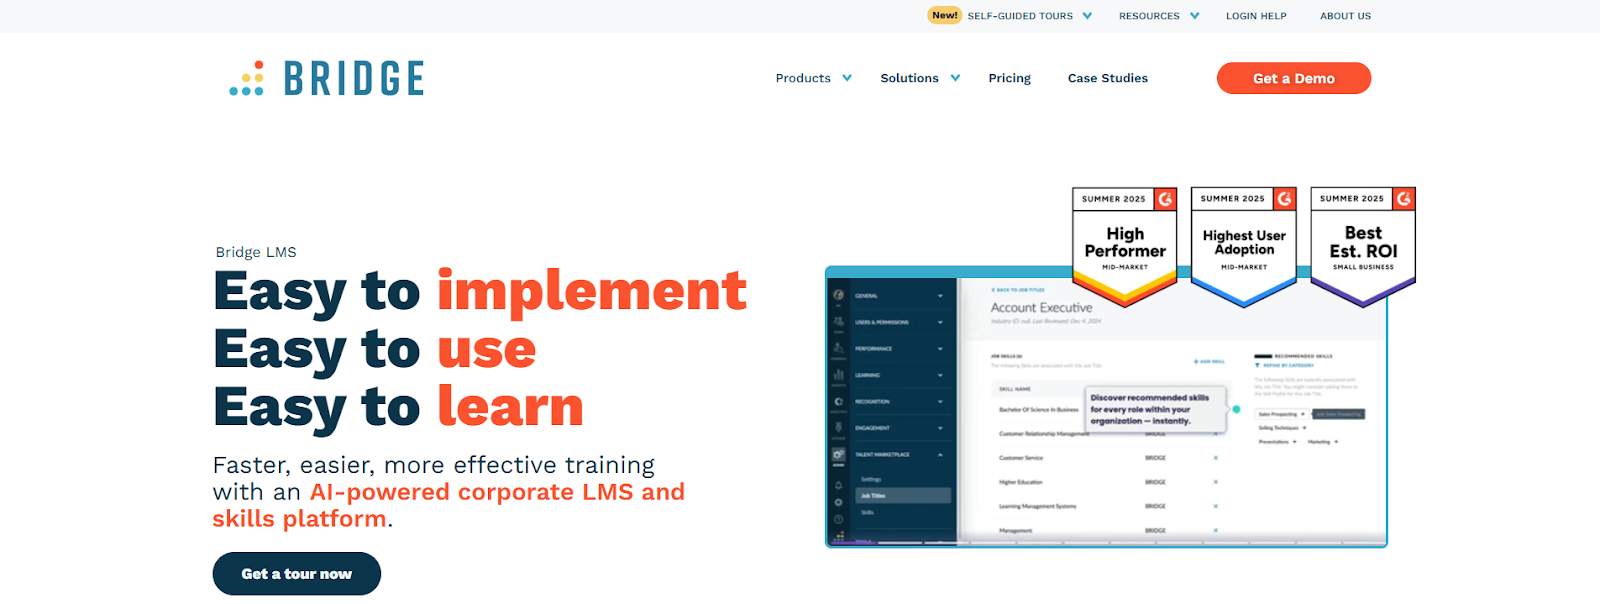
Task: Click the Get a tour now button
Action: (x=296, y=574)
